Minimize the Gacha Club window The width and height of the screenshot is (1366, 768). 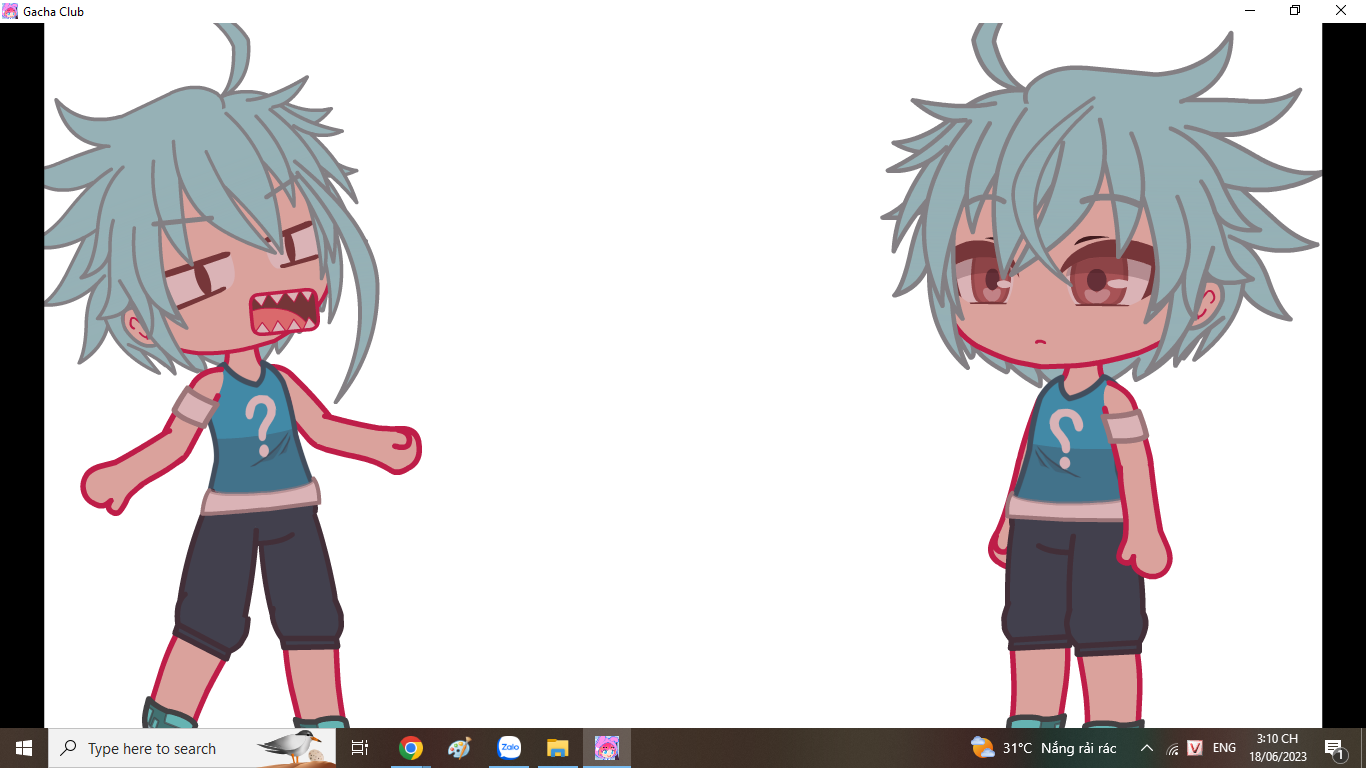[x=1250, y=11]
